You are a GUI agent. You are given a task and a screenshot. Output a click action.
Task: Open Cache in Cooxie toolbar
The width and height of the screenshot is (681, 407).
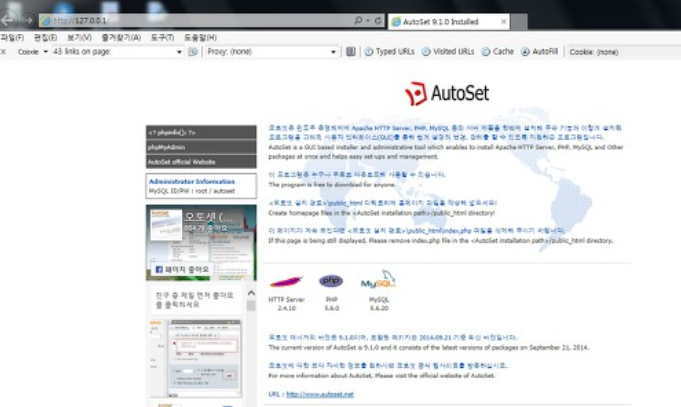click(x=498, y=52)
